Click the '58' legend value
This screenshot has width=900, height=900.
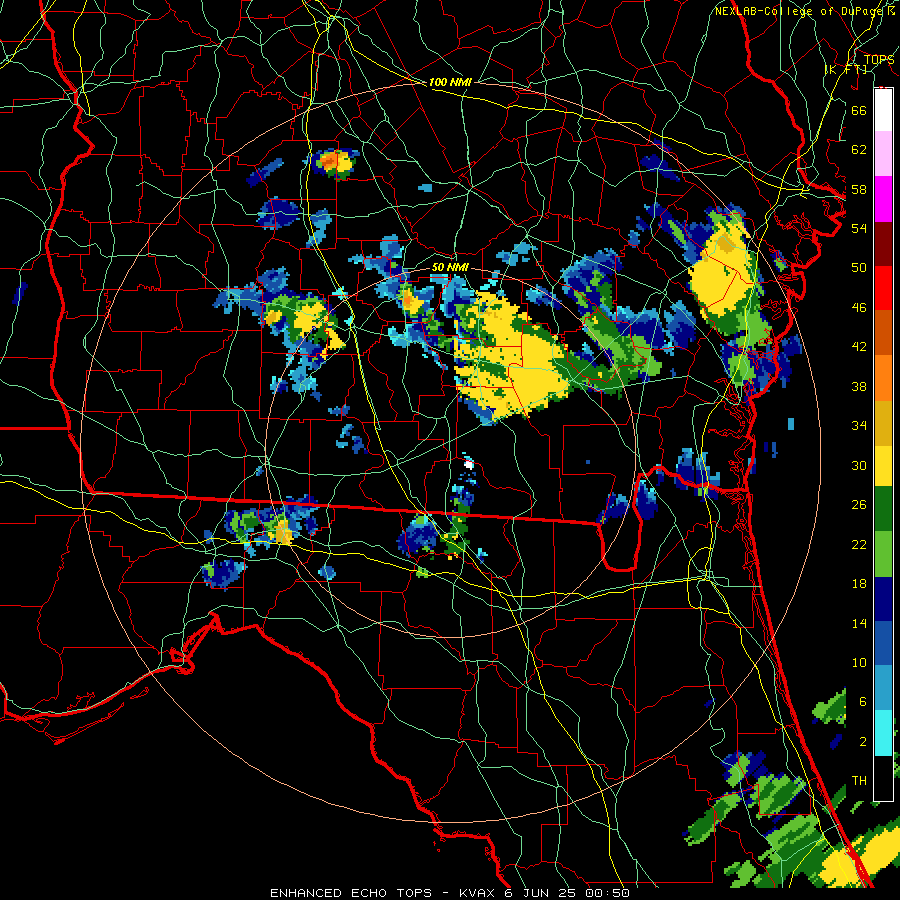(859, 189)
